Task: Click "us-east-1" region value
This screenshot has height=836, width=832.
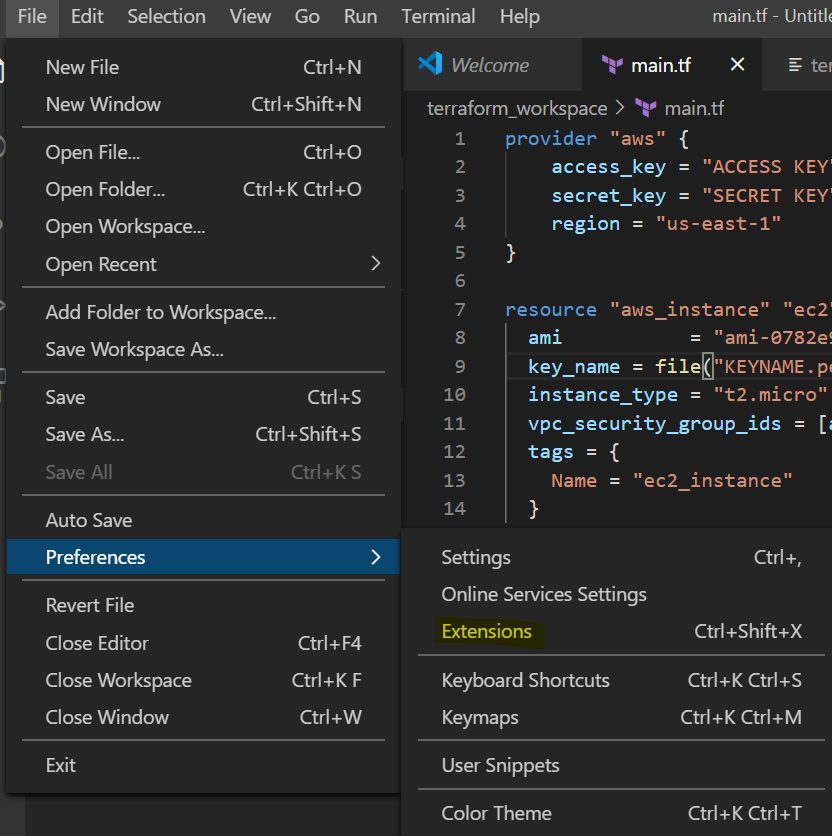Action: (718, 224)
